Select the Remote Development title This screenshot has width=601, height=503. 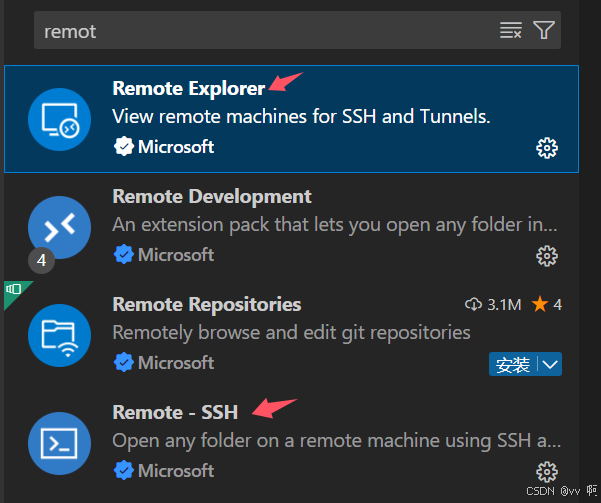pos(212,197)
